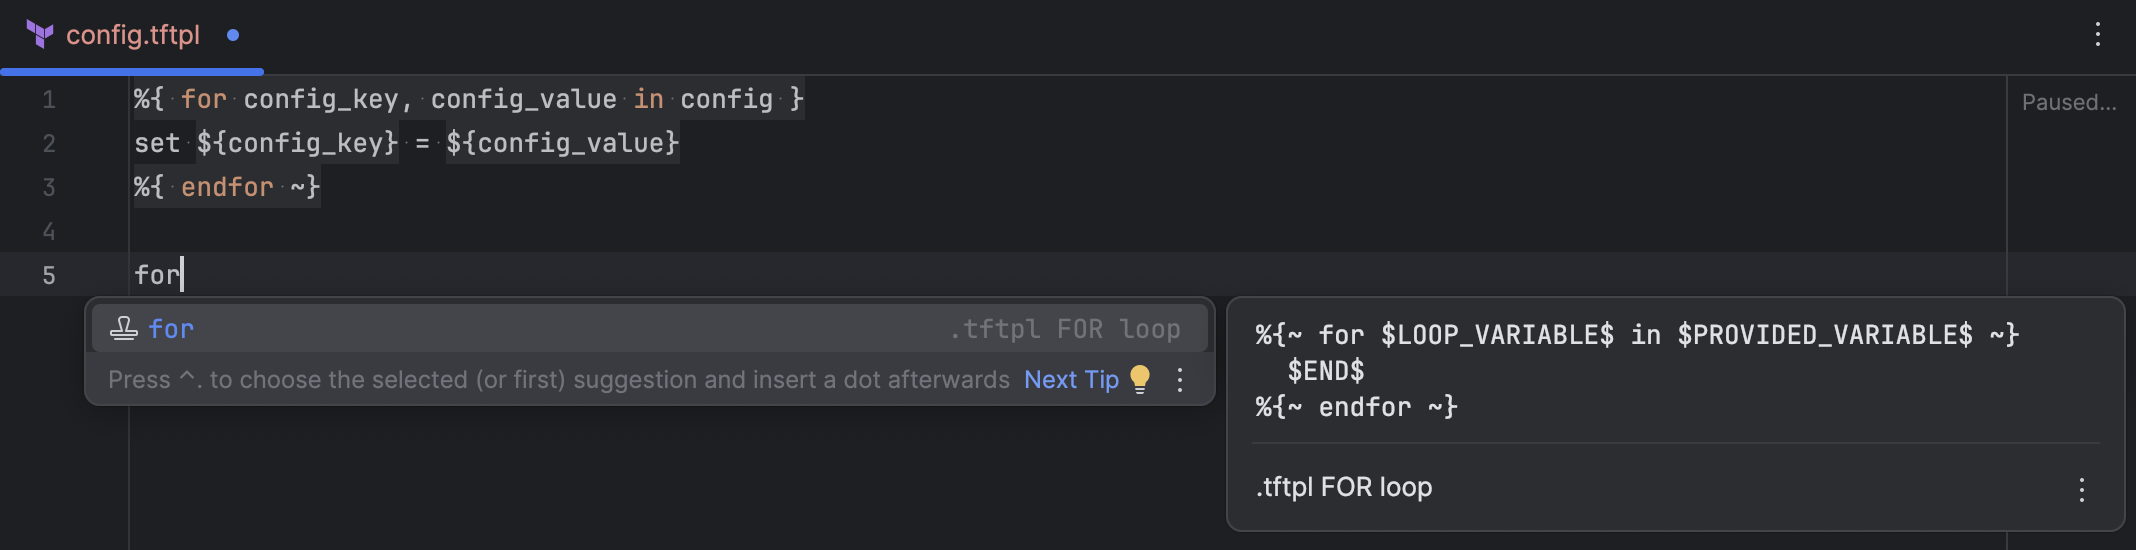Choose the 'for' live template suggestion
Screen dimensions: 2136x550
pos(171,329)
